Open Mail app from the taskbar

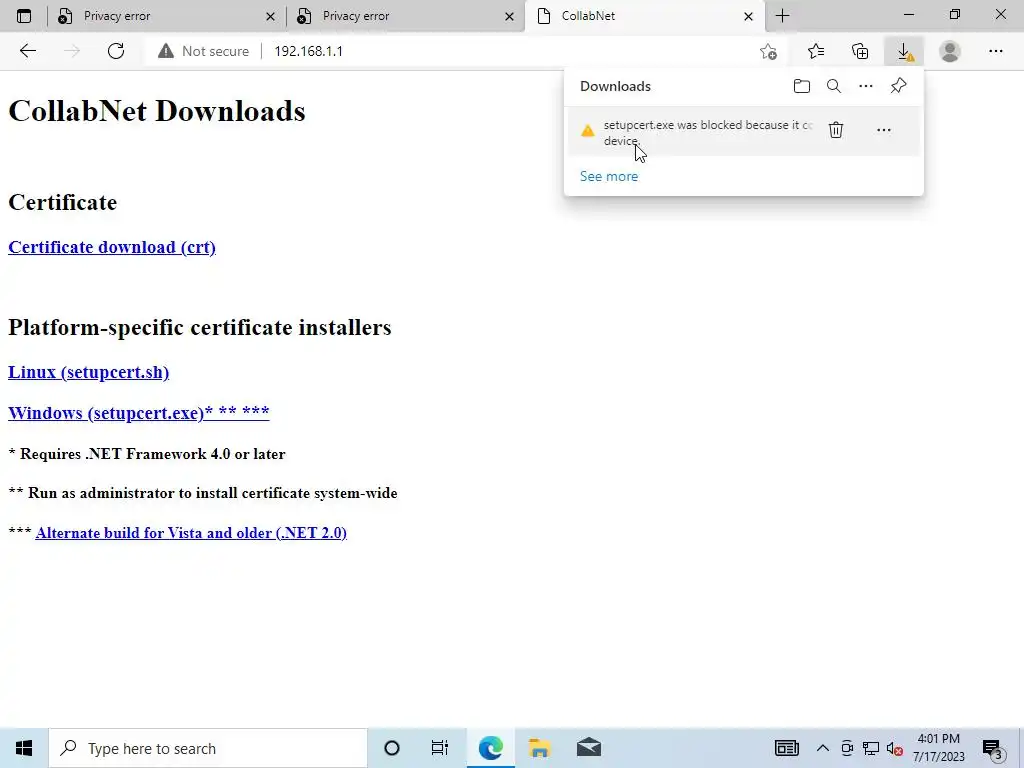point(588,748)
